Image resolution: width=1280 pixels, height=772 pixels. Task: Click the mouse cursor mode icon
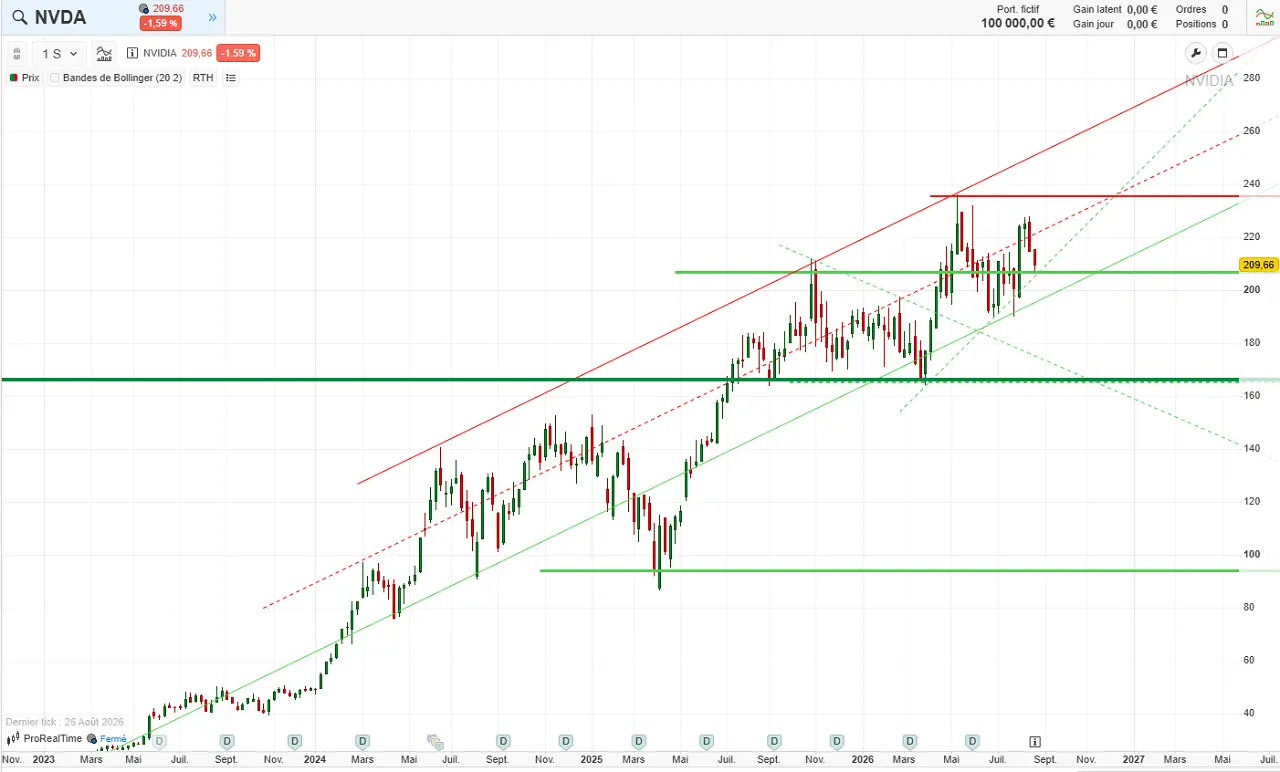[16, 54]
